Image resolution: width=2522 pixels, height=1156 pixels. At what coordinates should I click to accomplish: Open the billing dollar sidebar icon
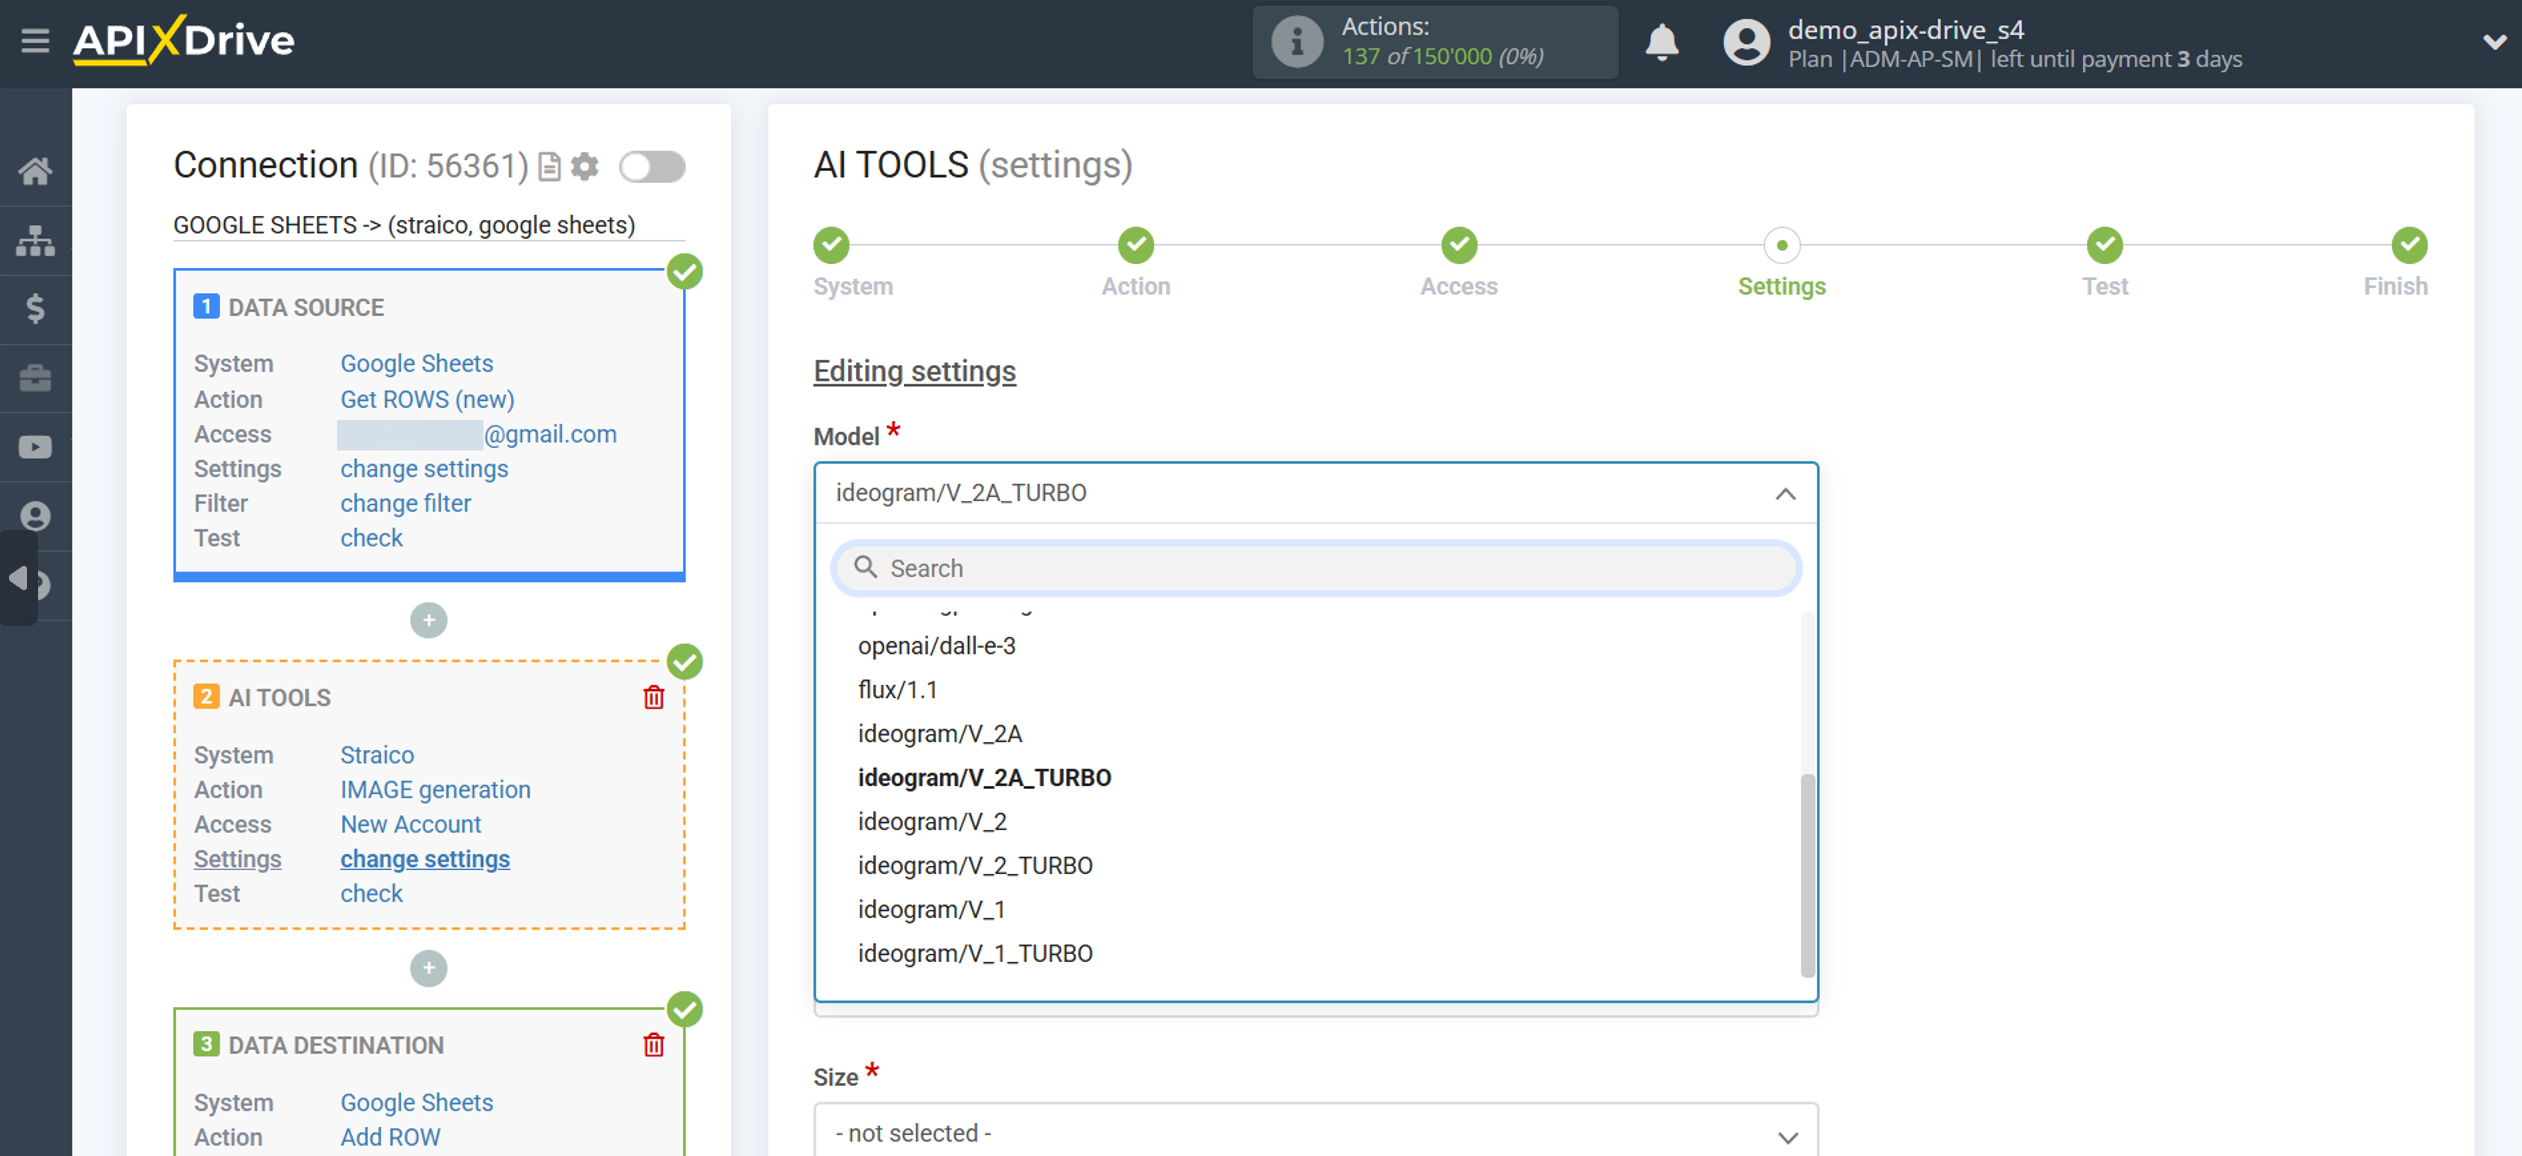(x=36, y=310)
